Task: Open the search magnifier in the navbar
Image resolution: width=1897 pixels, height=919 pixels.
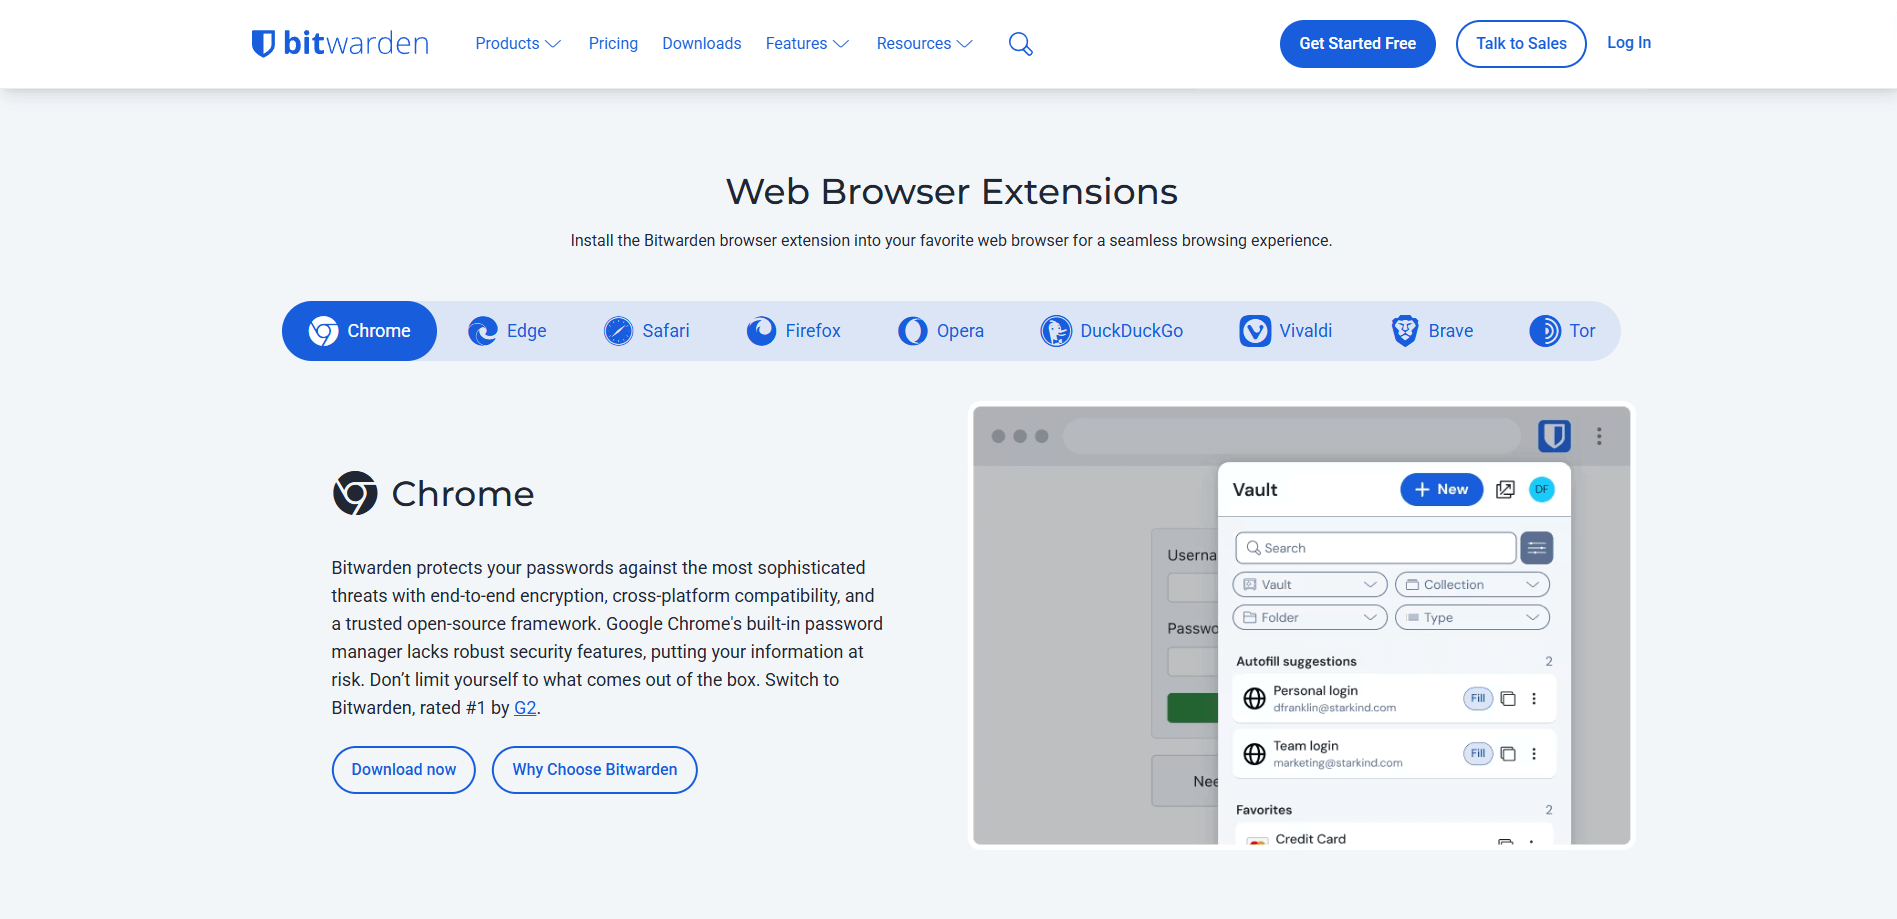Action: point(1020,43)
